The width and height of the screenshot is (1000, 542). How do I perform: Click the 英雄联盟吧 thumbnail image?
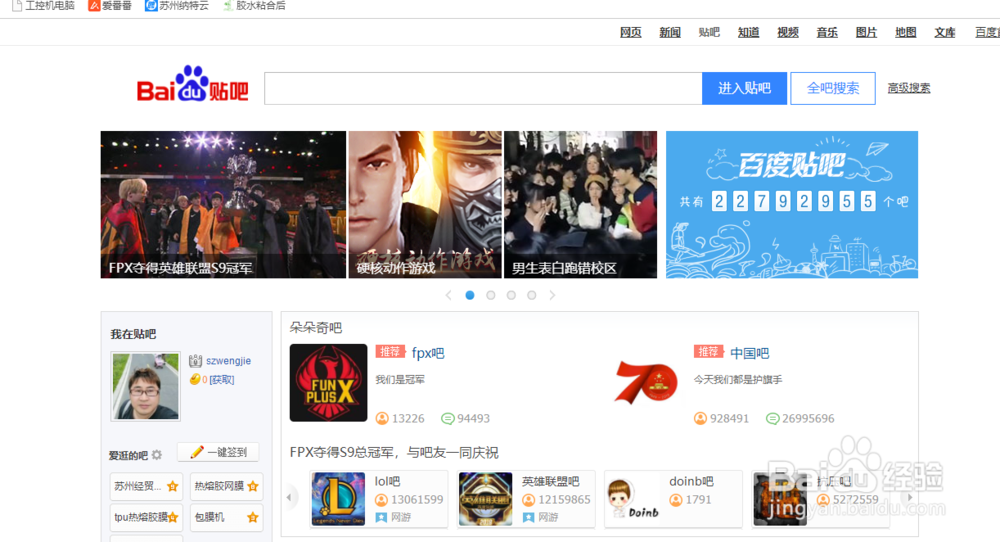485,499
